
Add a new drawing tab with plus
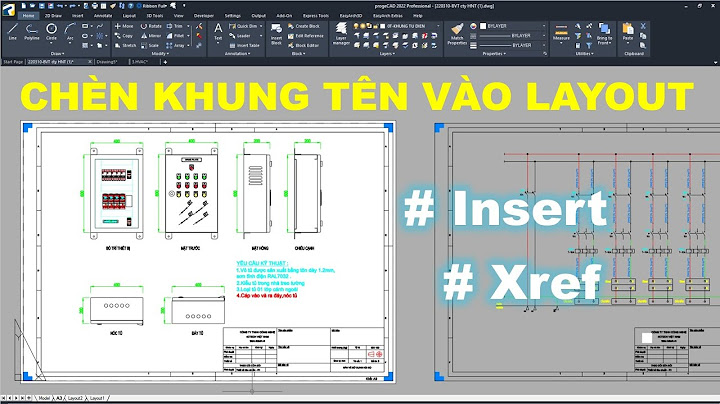point(165,62)
